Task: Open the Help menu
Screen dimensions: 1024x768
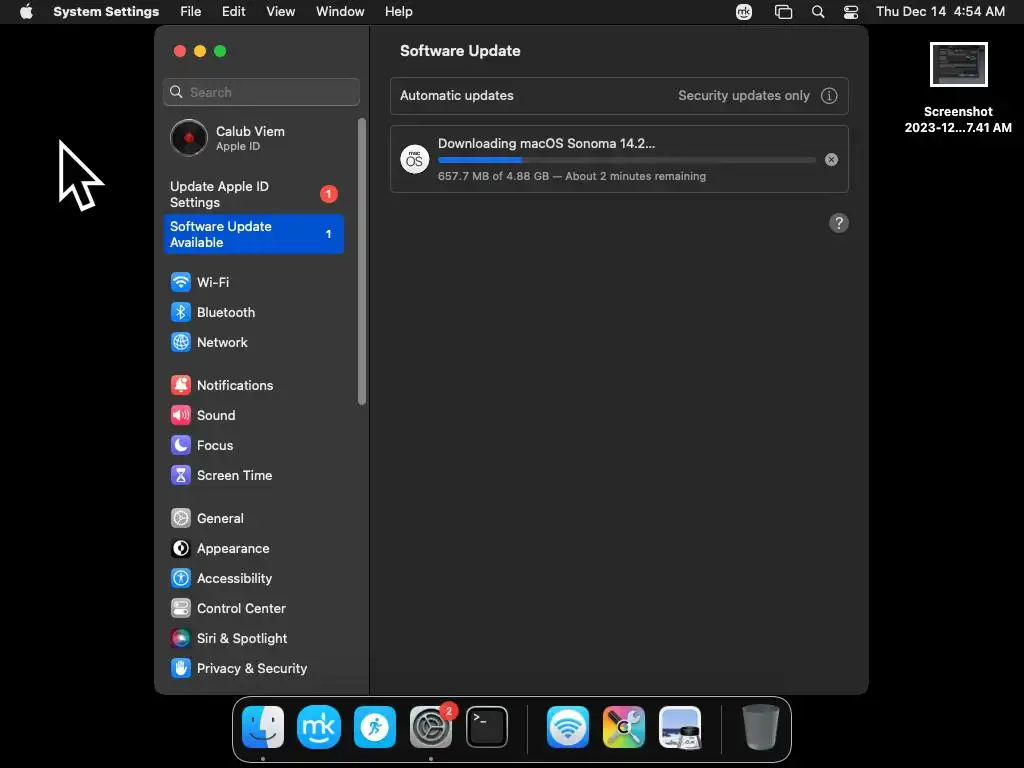Action: 398,12
